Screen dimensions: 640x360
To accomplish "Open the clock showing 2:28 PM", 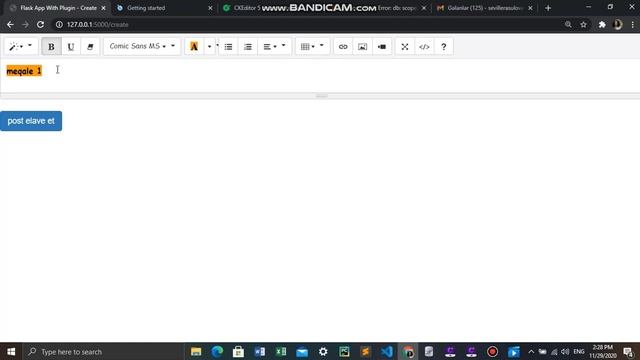I will [x=603, y=351].
